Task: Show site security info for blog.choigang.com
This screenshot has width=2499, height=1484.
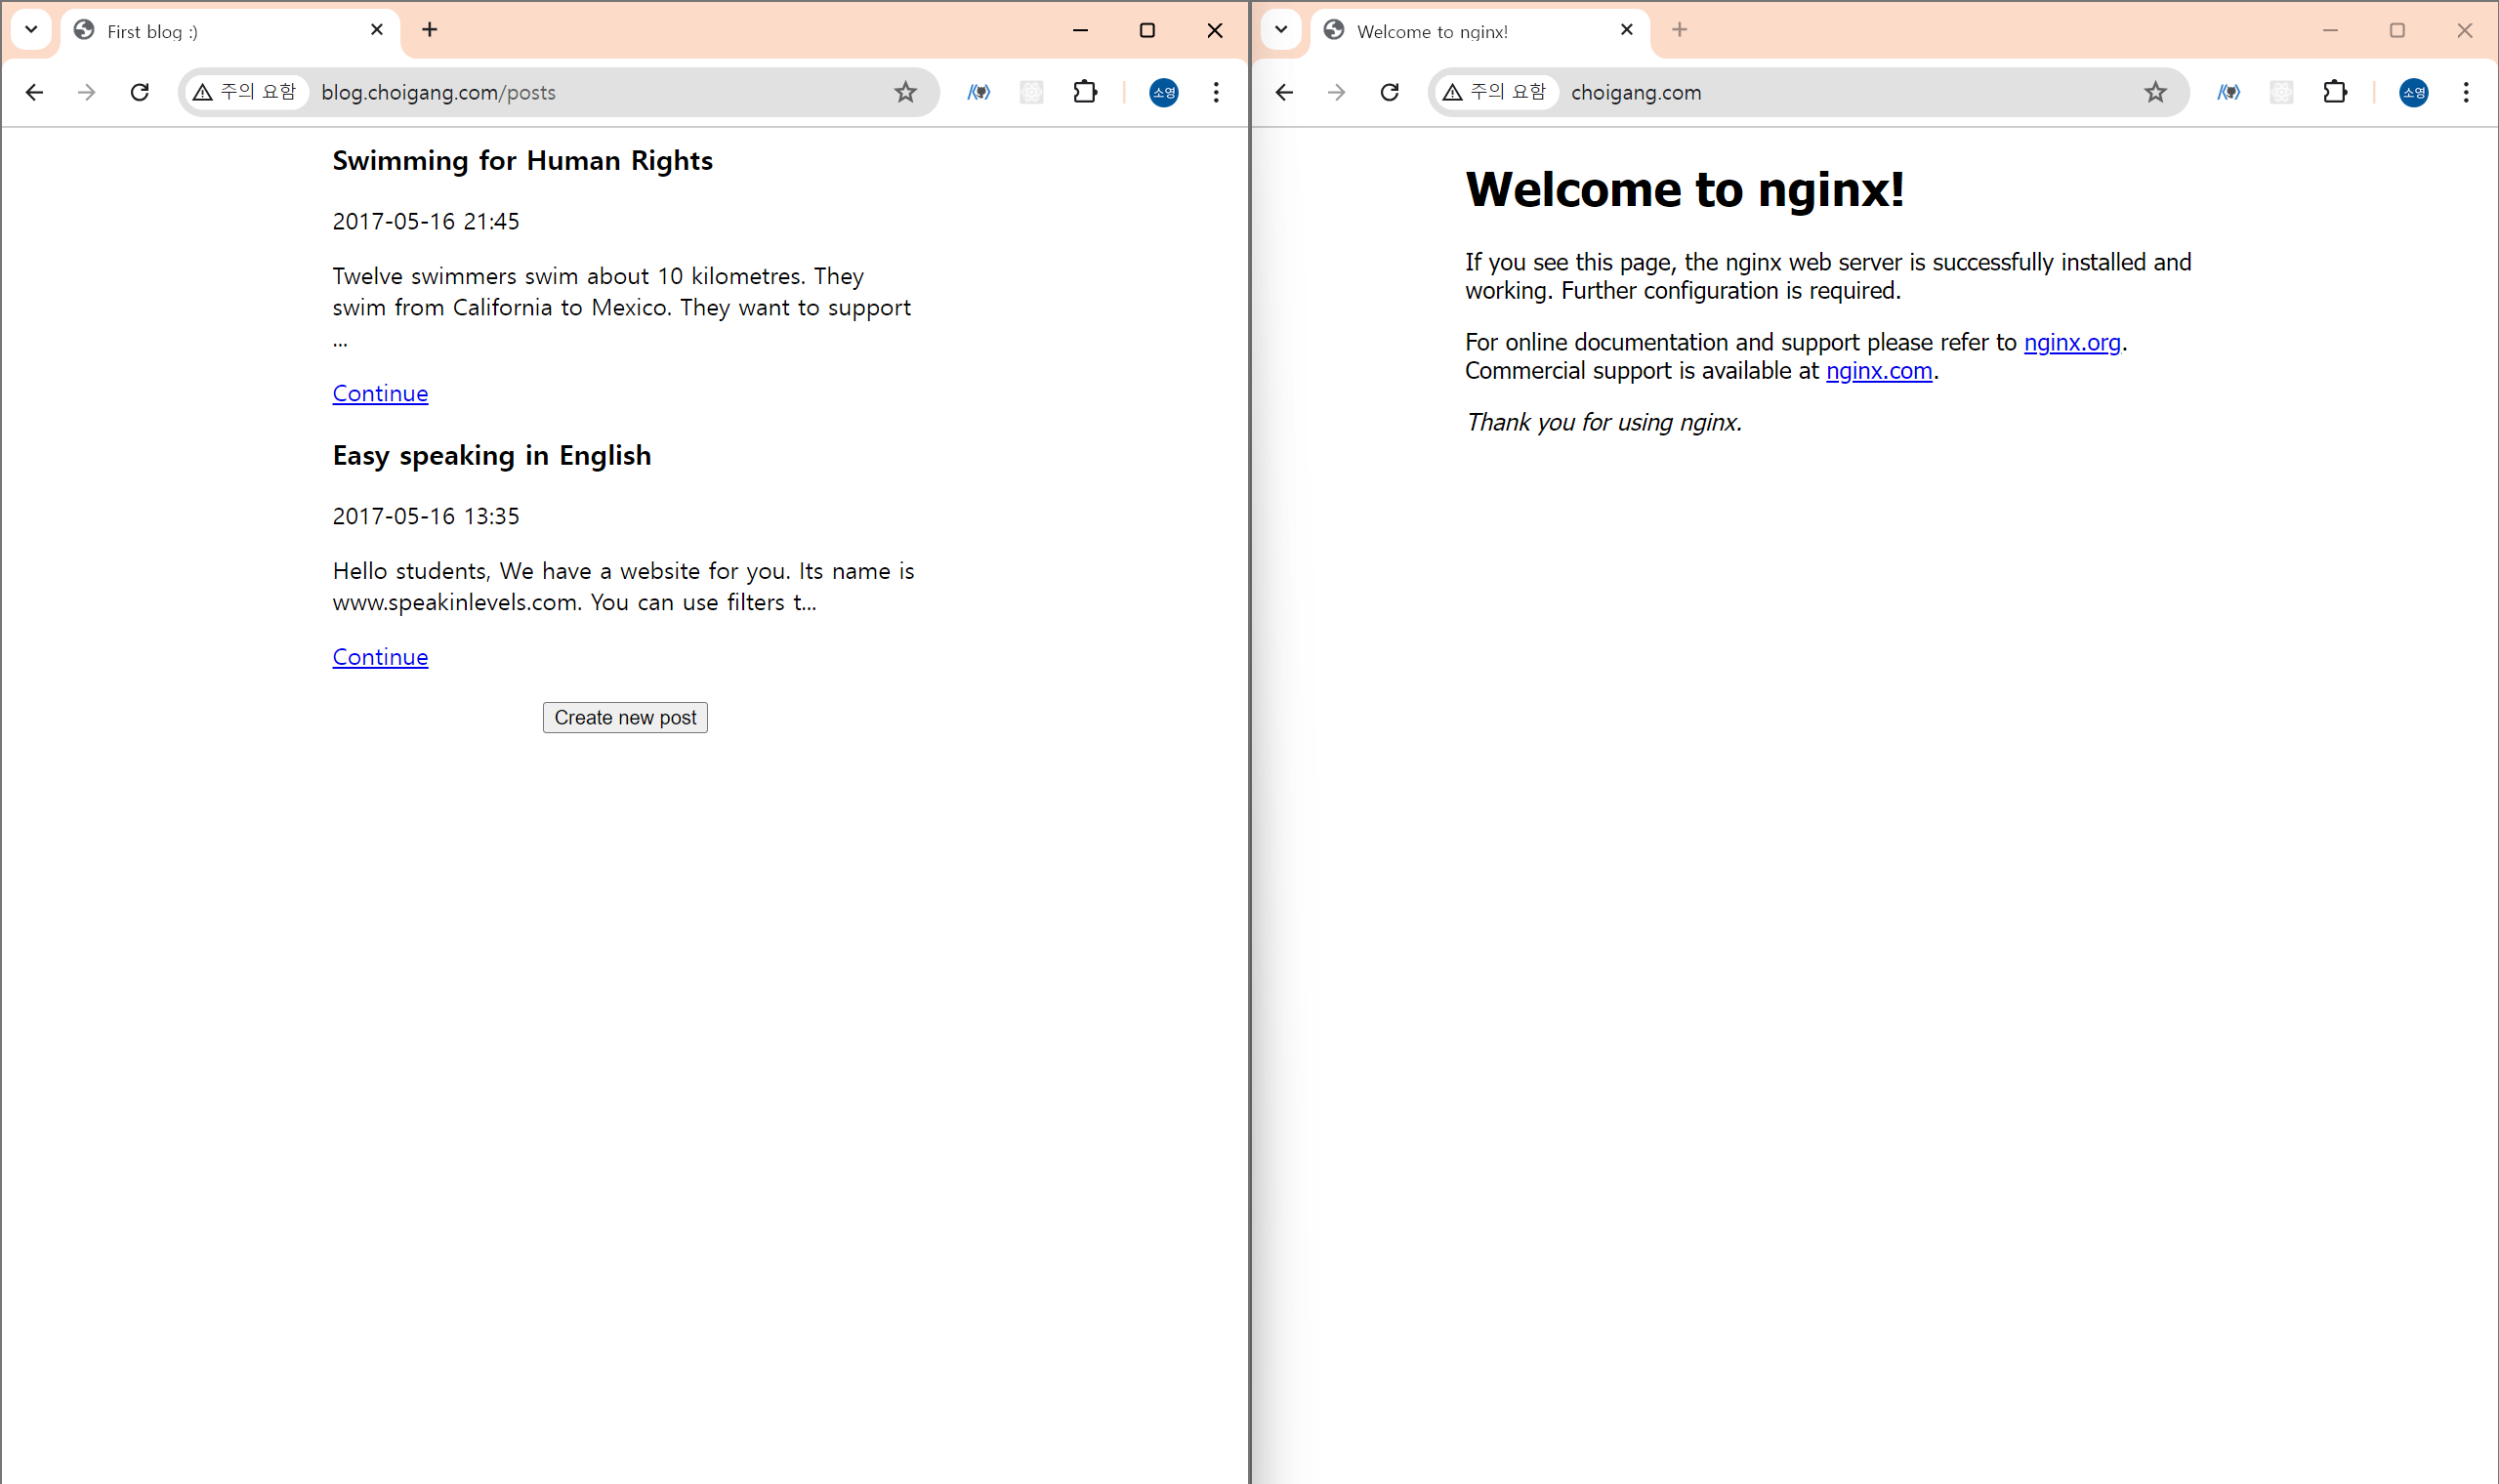Action: 246,92
